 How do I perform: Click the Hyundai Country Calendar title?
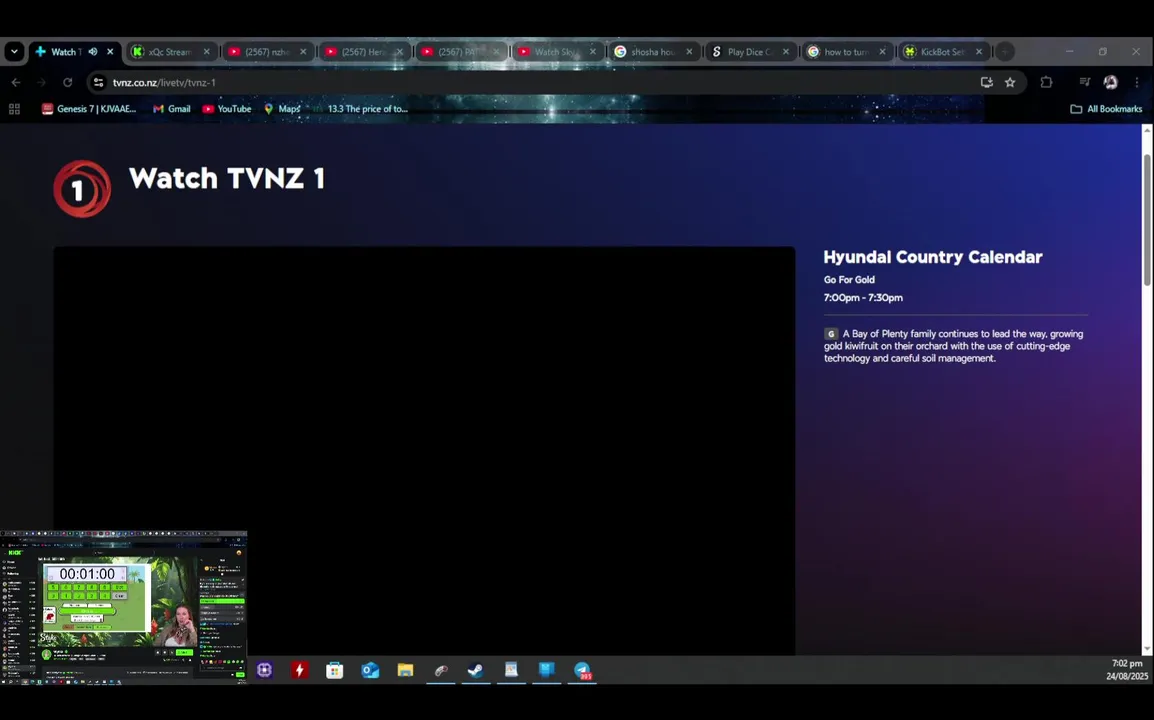[932, 257]
